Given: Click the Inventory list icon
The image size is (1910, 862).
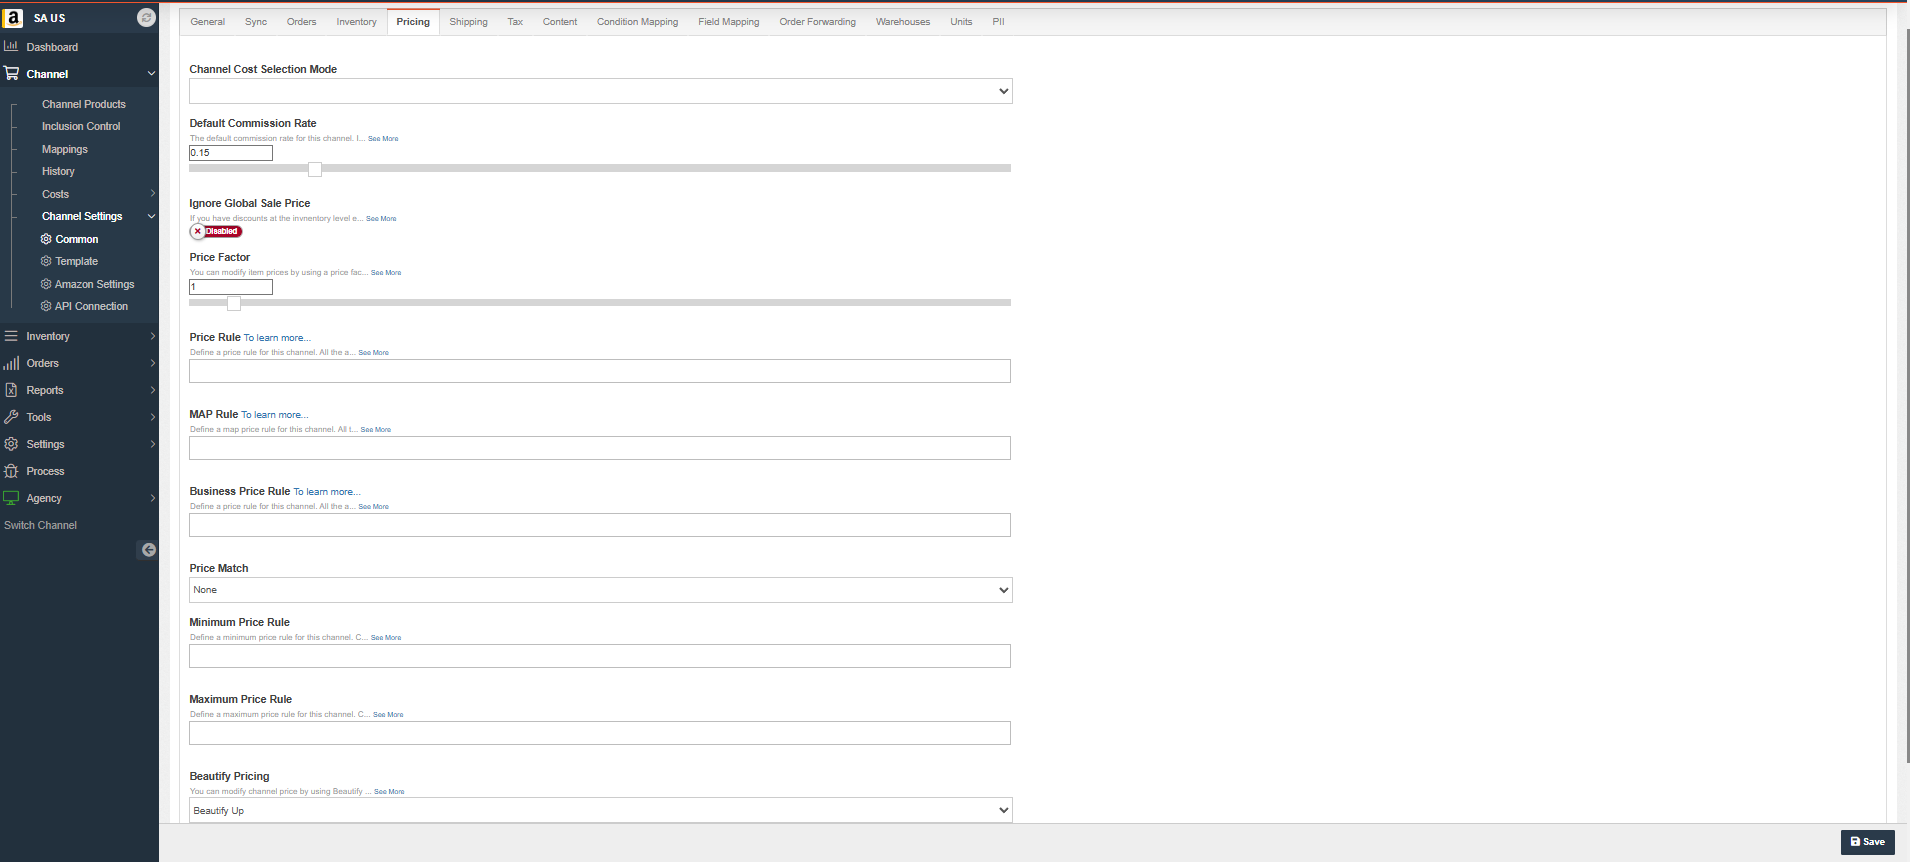Looking at the screenshot, I should 11,336.
